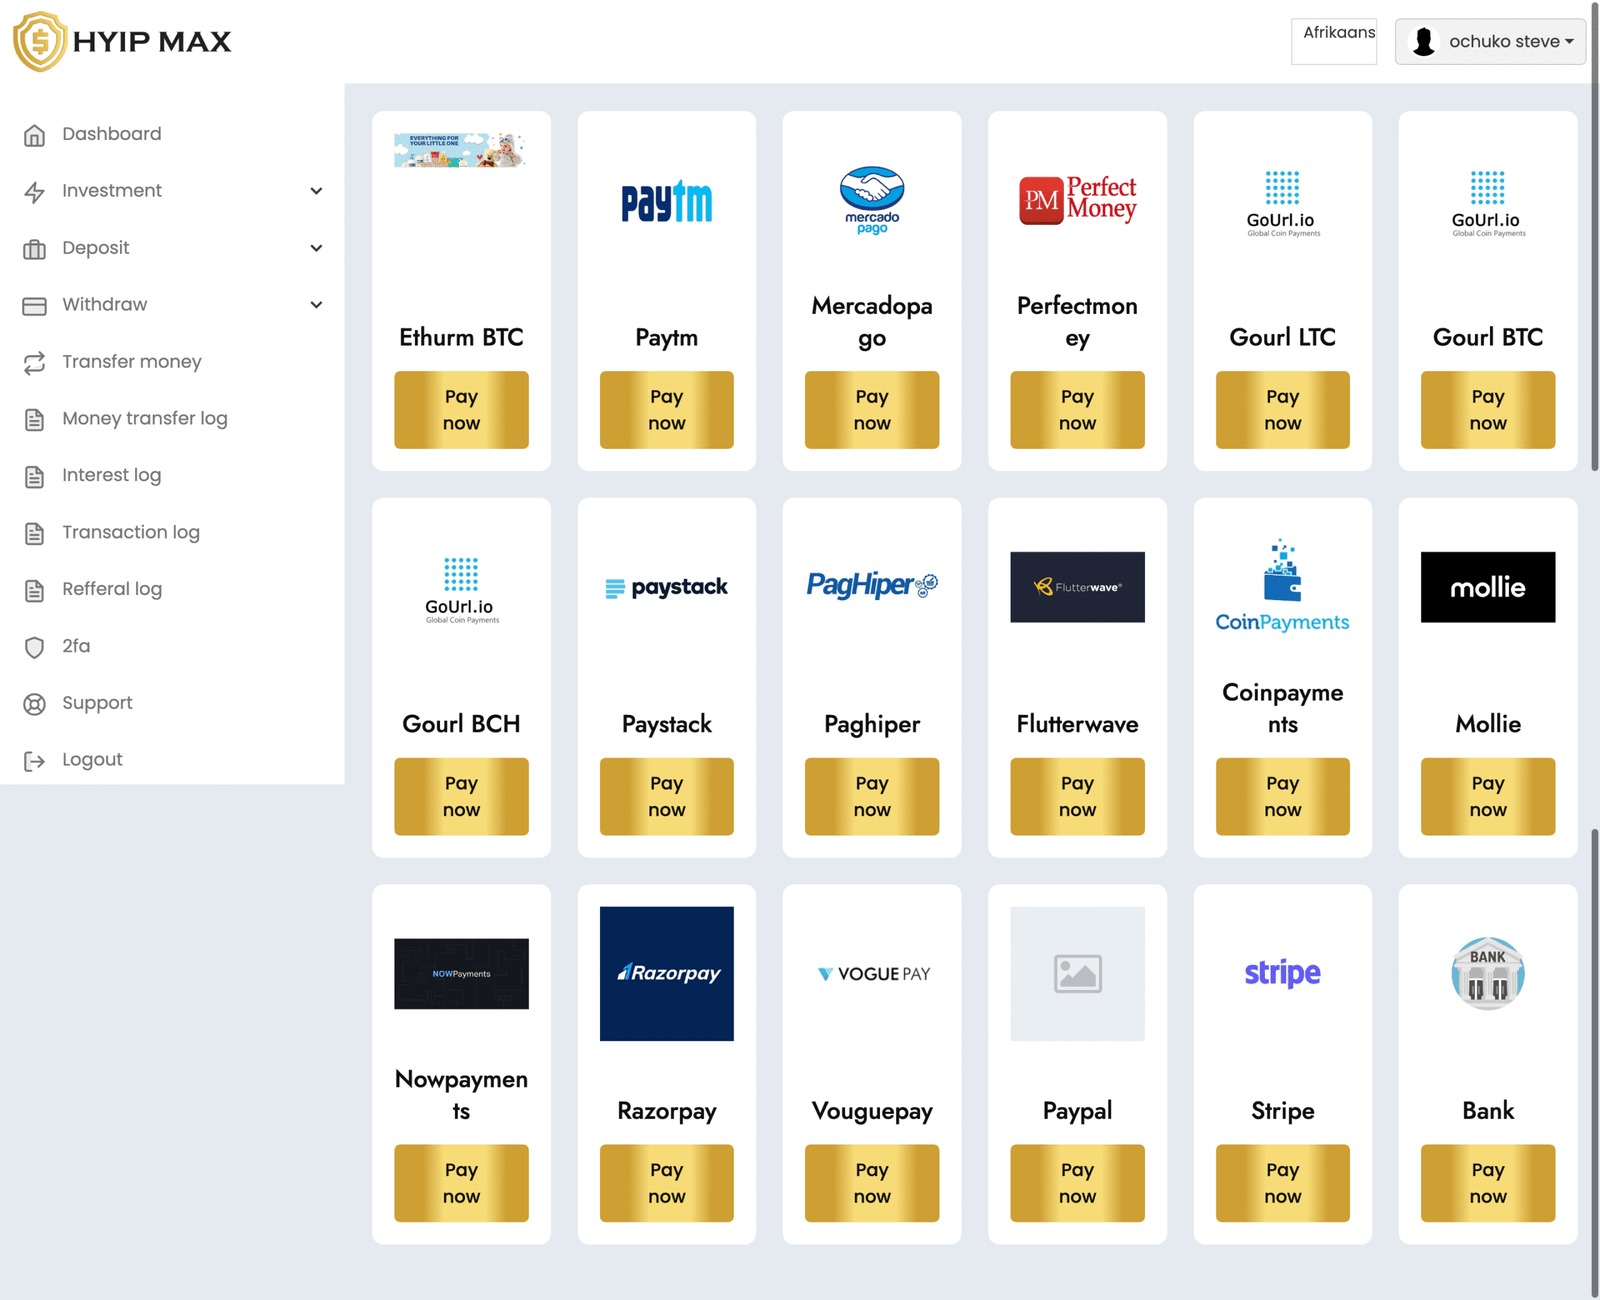This screenshot has width=1600, height=1300.
Task: Click the Dashboard home icon
Action: (x=35, y=135)
